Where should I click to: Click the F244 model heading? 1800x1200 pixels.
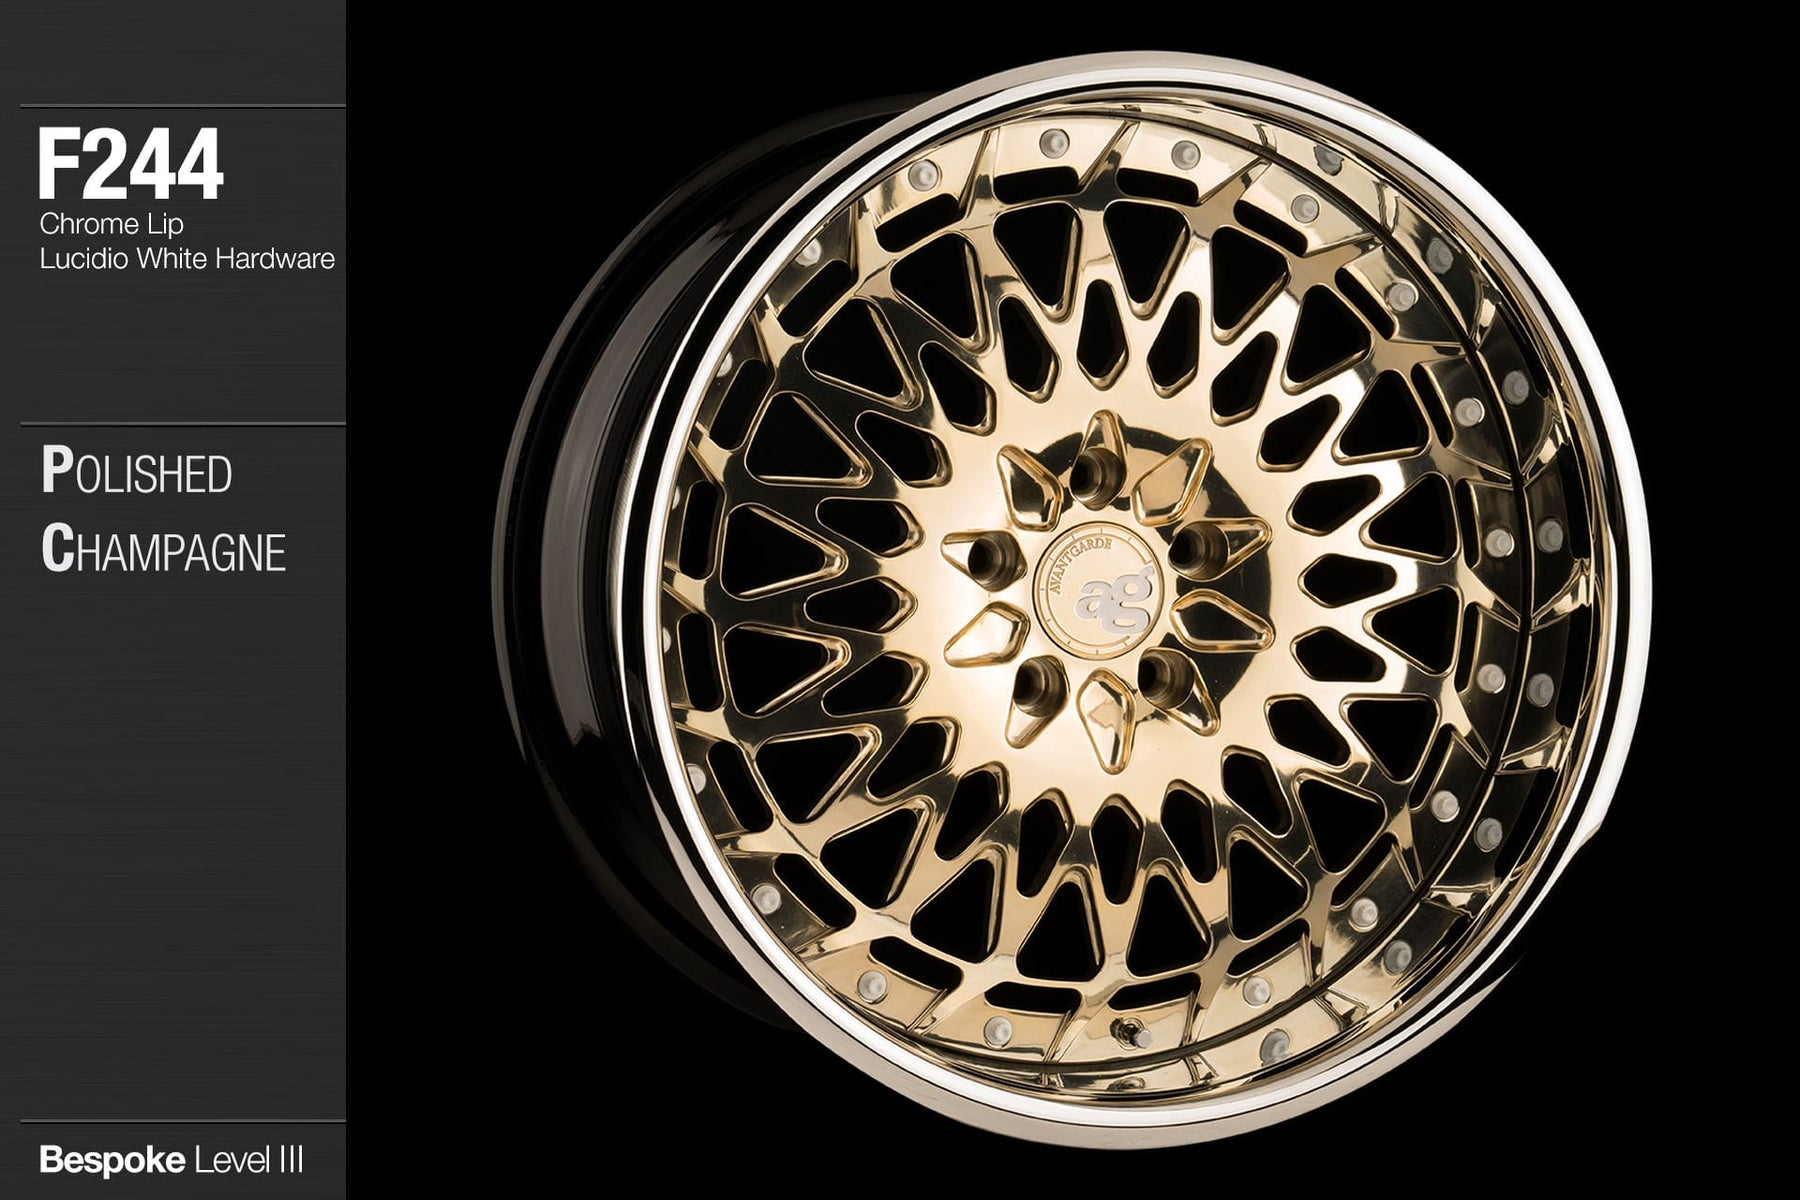pyautogui.click(x=130, y=167)
